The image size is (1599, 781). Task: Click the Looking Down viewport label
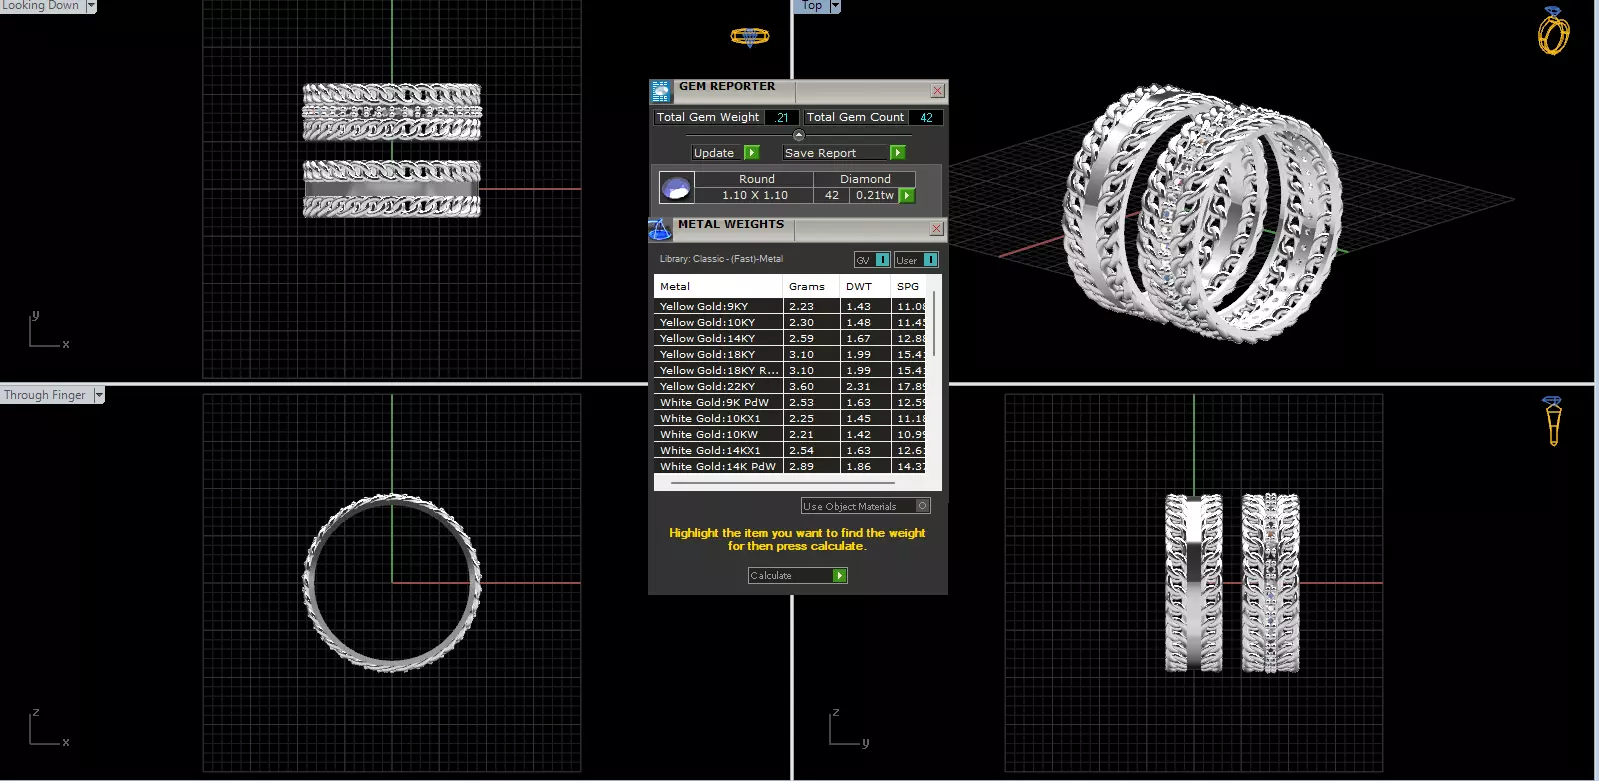[41, 6]
